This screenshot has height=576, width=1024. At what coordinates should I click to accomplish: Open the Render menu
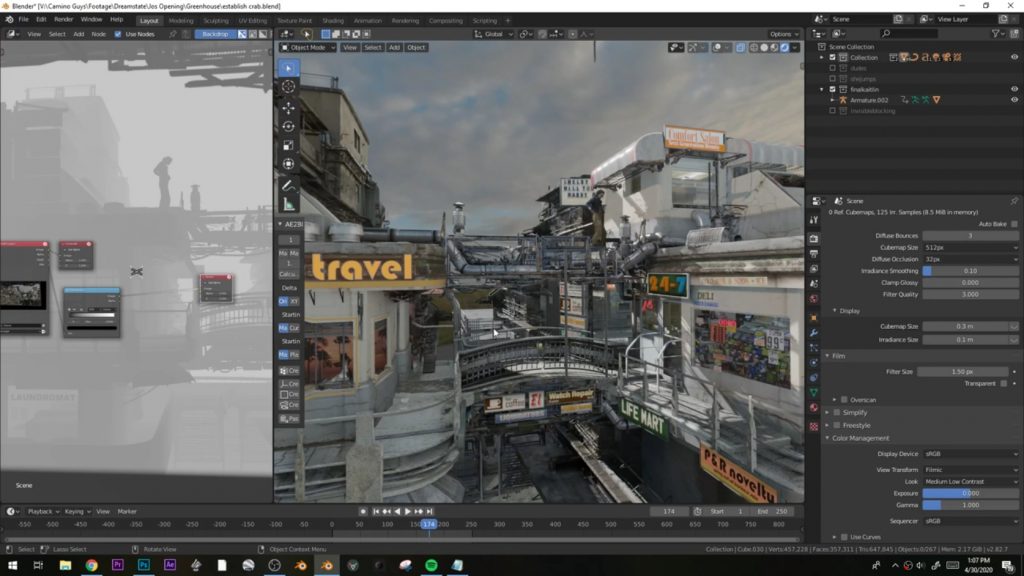coord(63,20)
